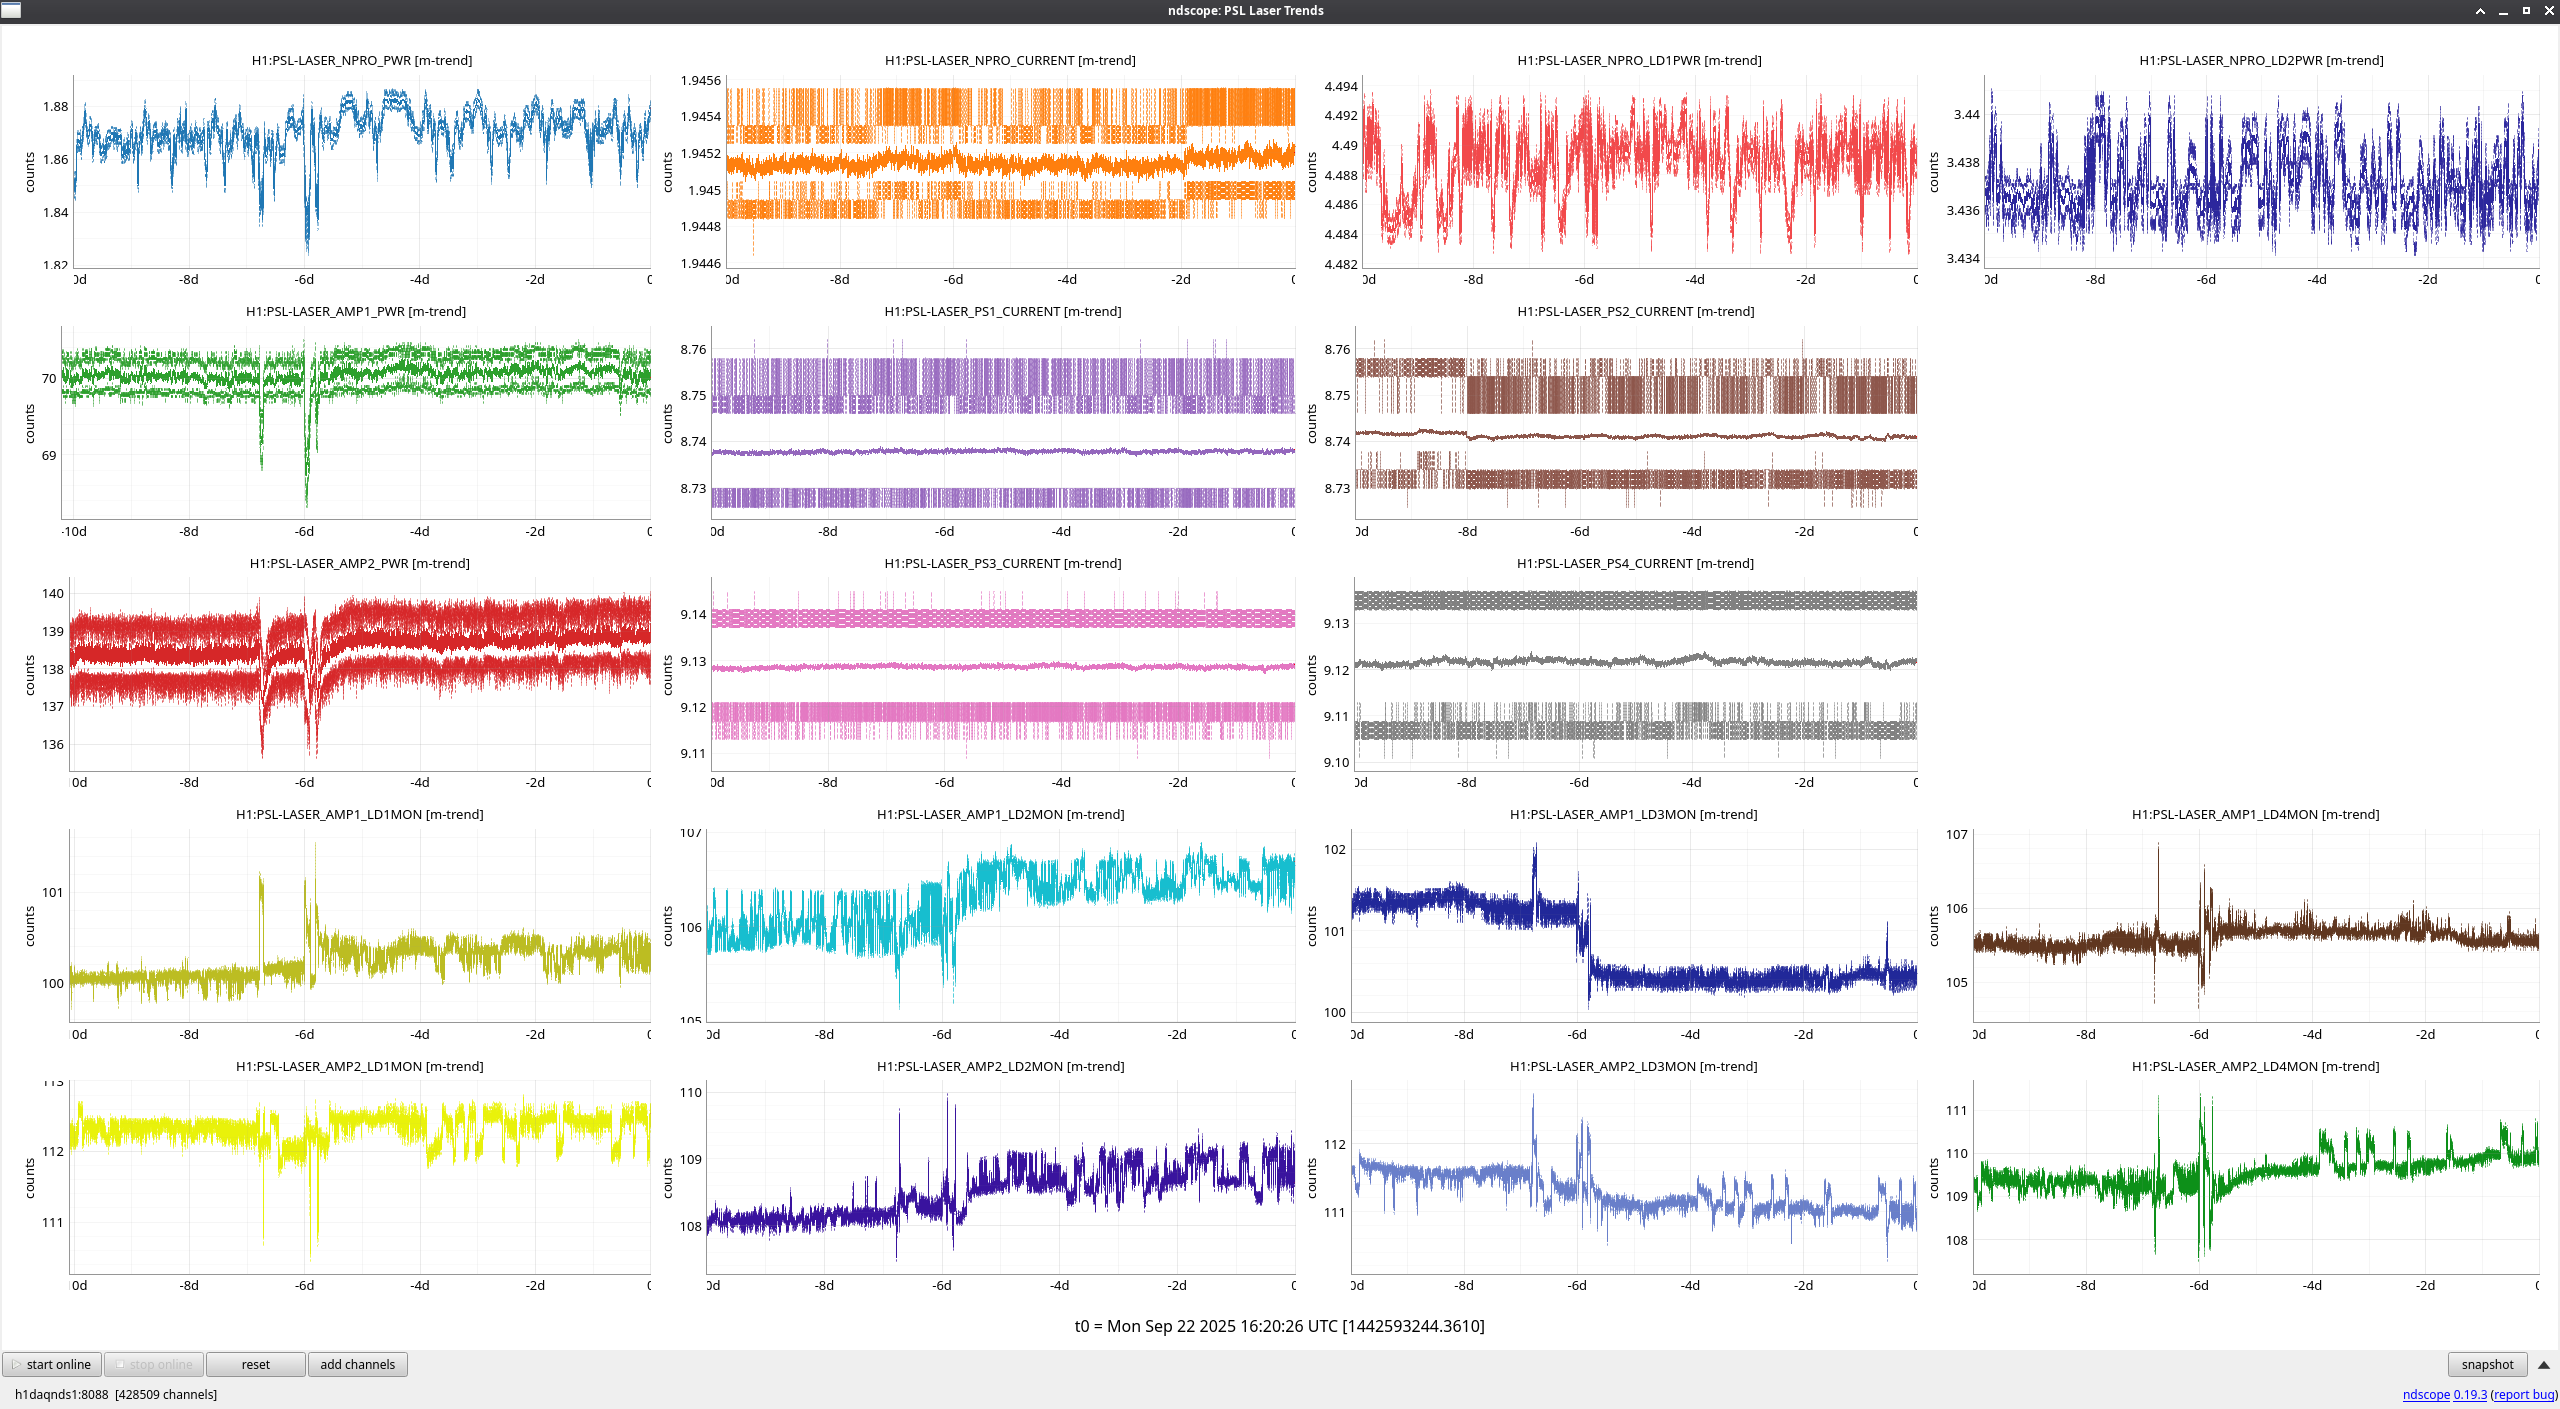Close the PSL Laser Trends window
Image resolution: width=2560 pixels, height=1409 pixels.
(x=2549, y=11)
